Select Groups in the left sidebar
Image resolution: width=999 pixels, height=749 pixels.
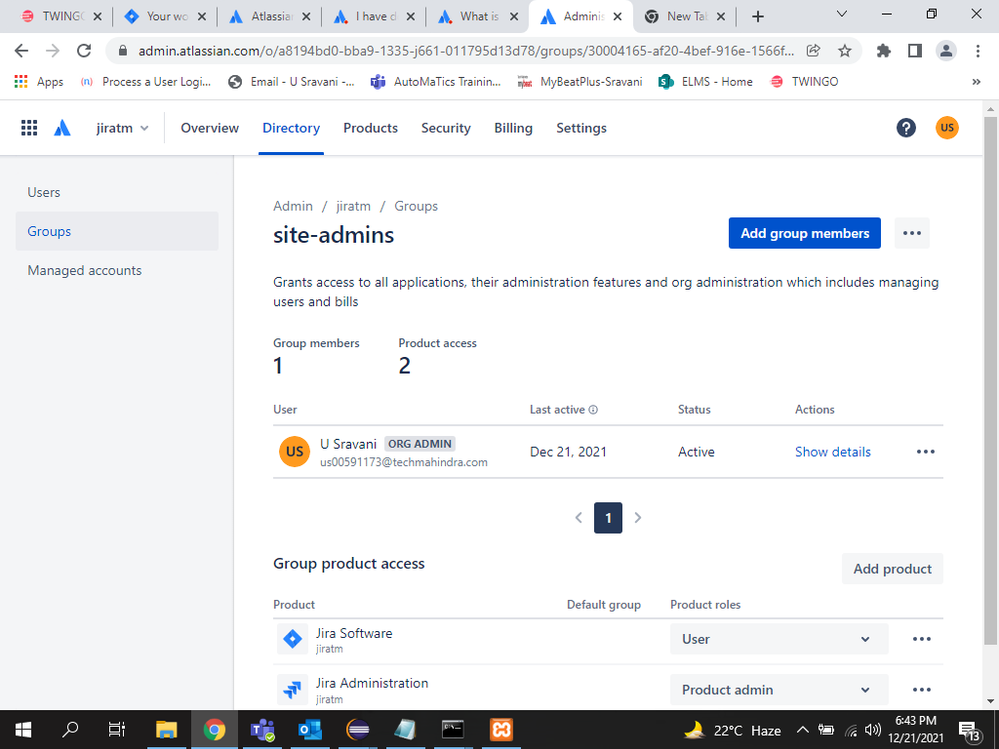tap(117, 231)
